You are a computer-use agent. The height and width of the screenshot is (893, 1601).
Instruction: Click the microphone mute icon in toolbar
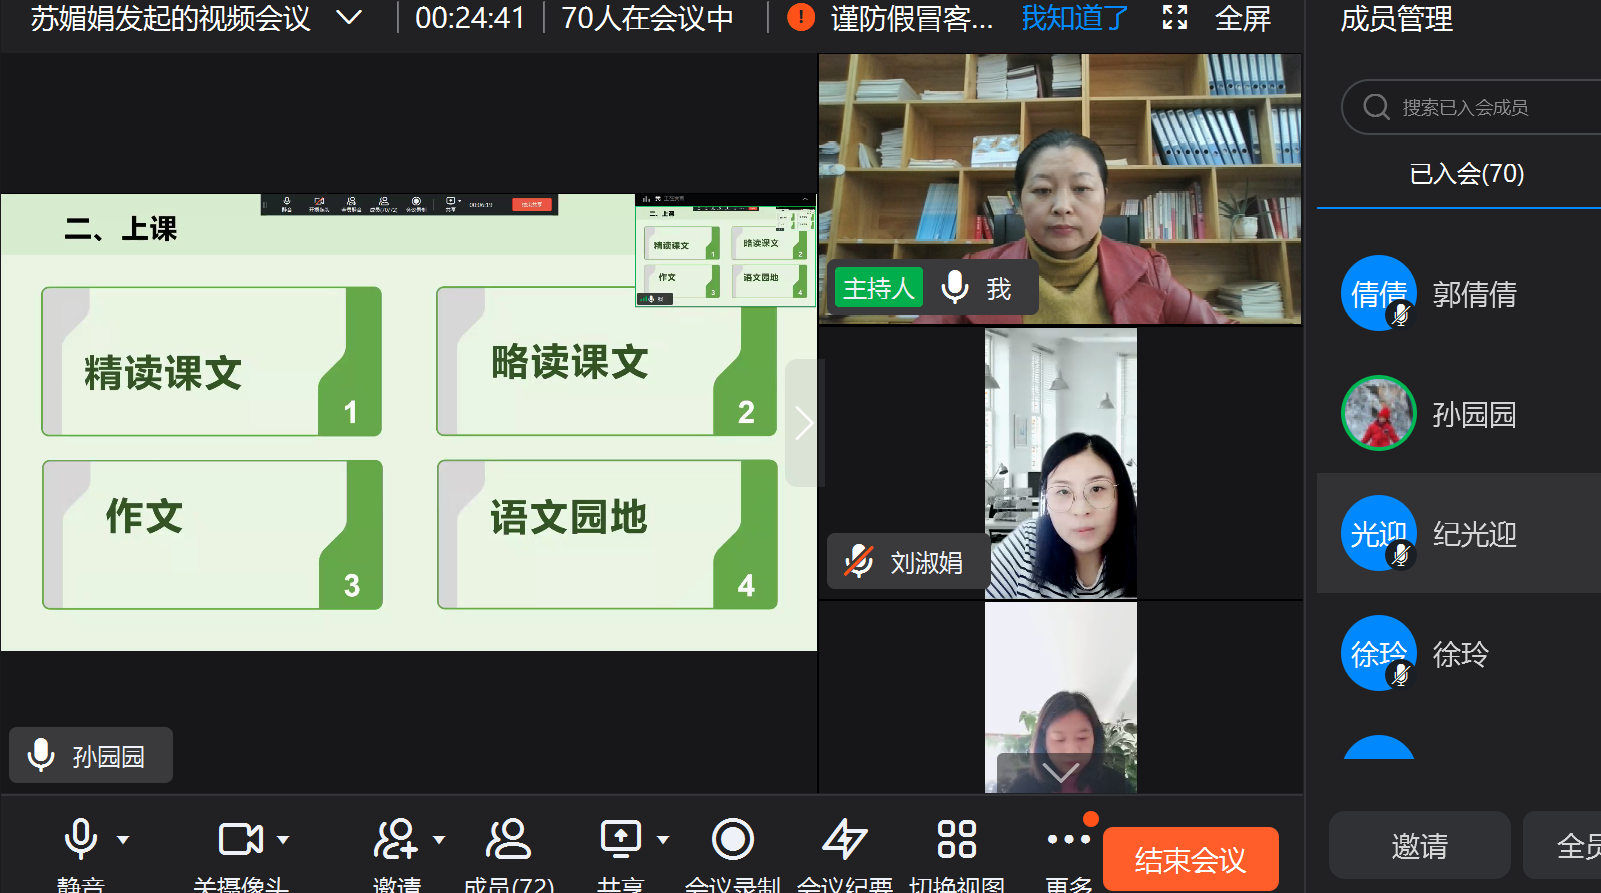click(80, 839)
